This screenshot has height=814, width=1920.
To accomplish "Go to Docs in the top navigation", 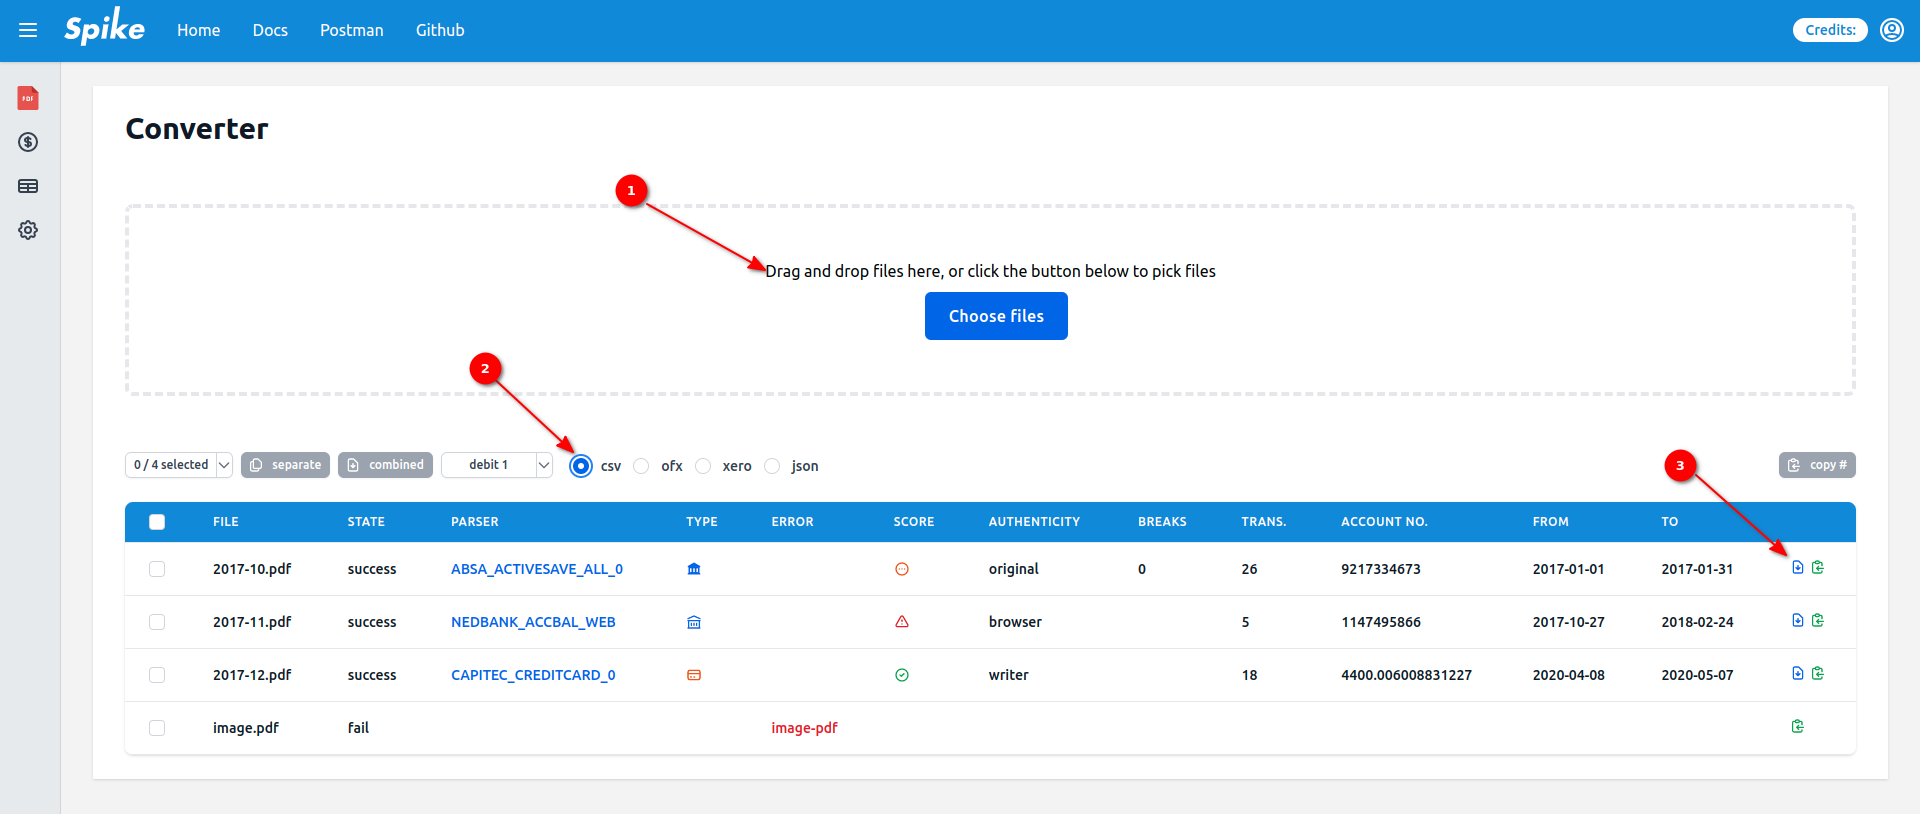I will pyautogui.click(x=270, y=30).
